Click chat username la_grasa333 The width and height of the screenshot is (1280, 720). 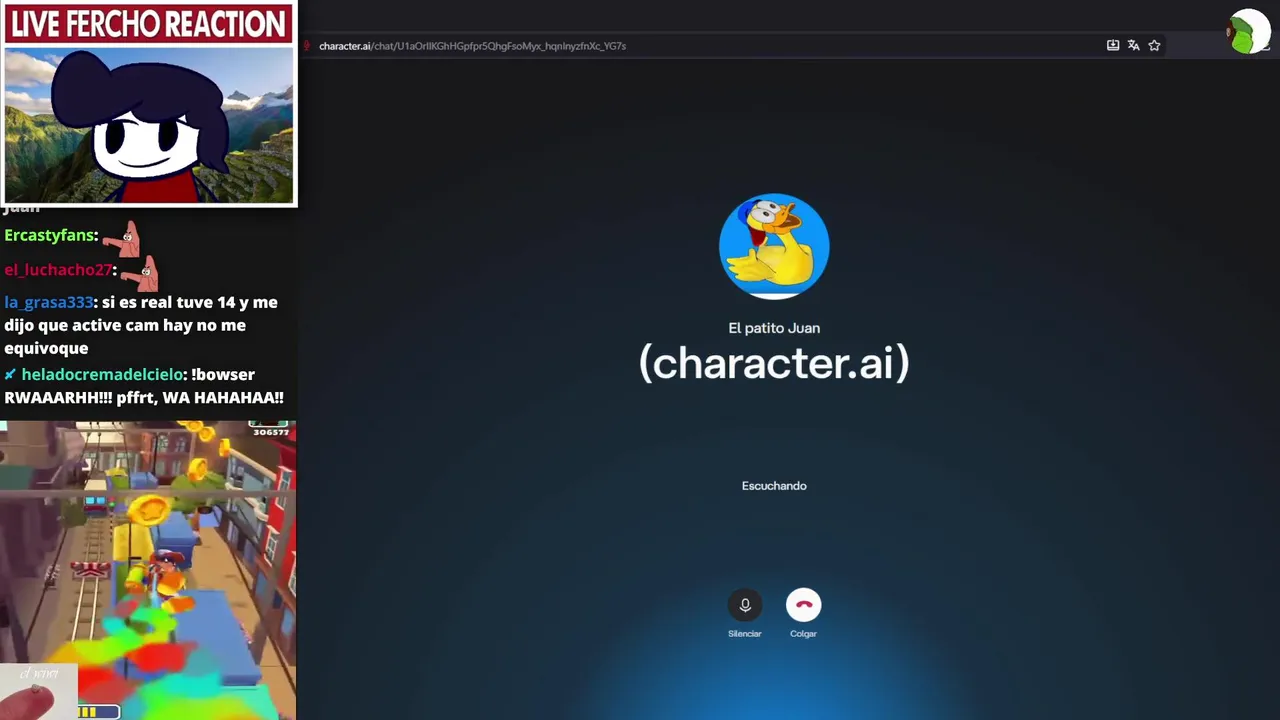click(x=48, y=302)
